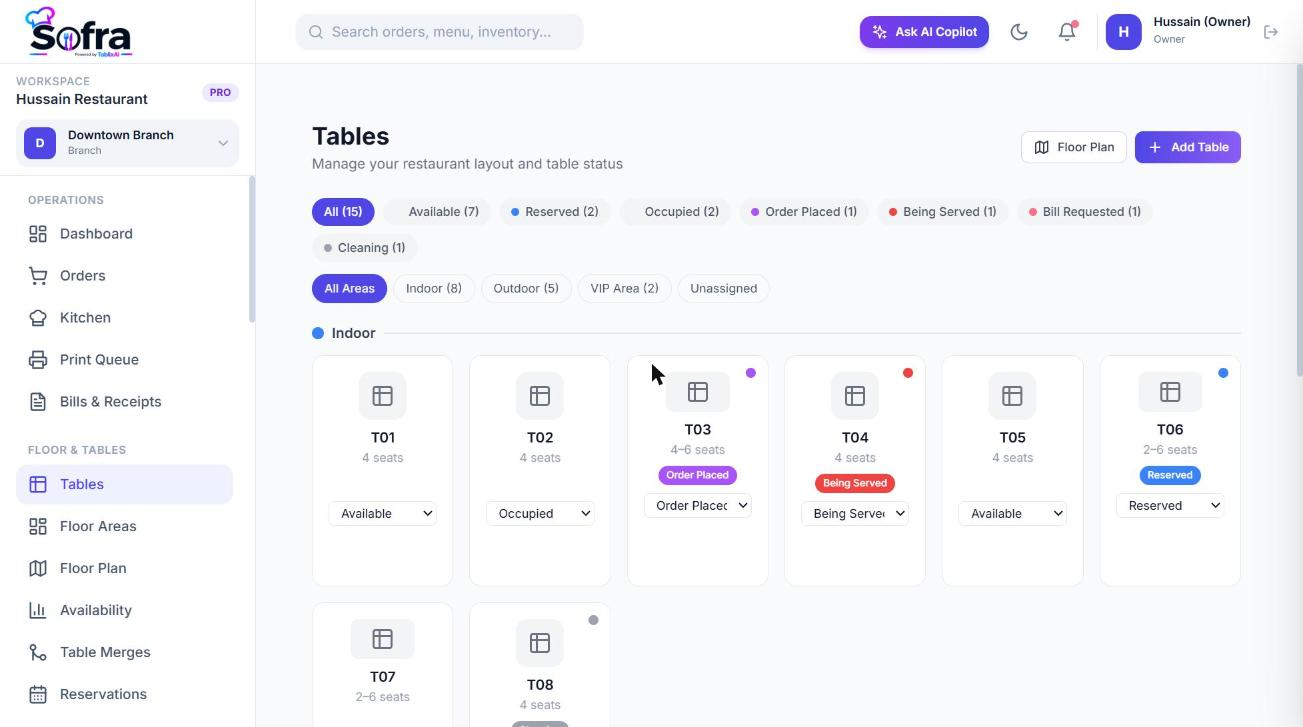Filter by Reserved (2) status
The width and height of the screenshot is (1303, 727).
(555, 212)
